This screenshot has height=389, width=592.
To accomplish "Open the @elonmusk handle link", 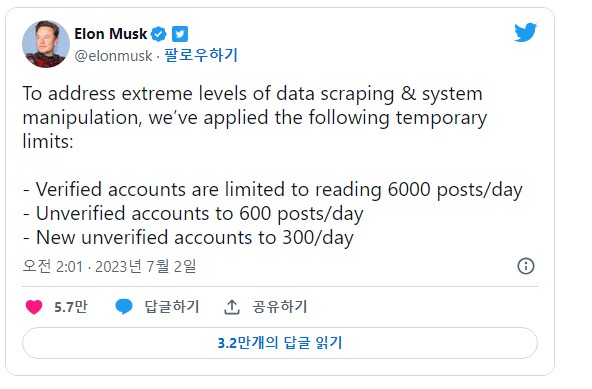I will tap(113, 56).
